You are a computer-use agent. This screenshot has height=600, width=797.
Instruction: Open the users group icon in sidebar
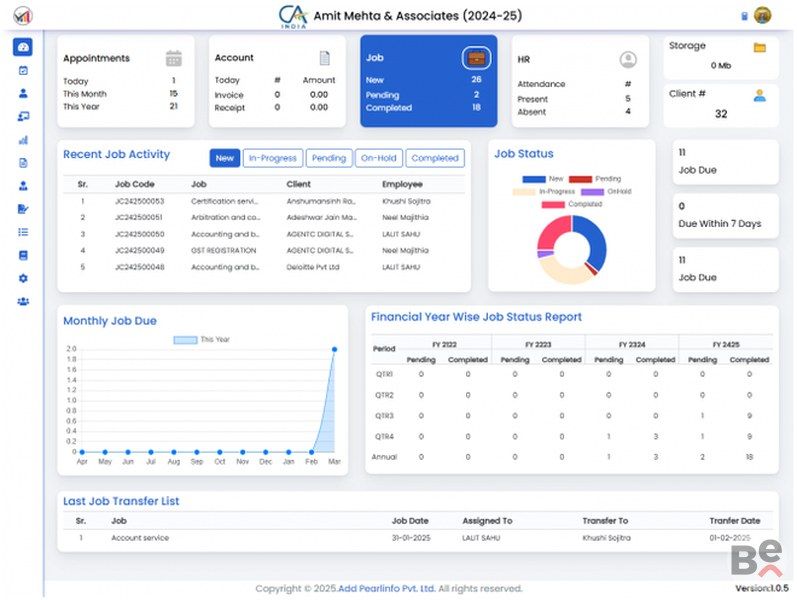pos(23,301)
